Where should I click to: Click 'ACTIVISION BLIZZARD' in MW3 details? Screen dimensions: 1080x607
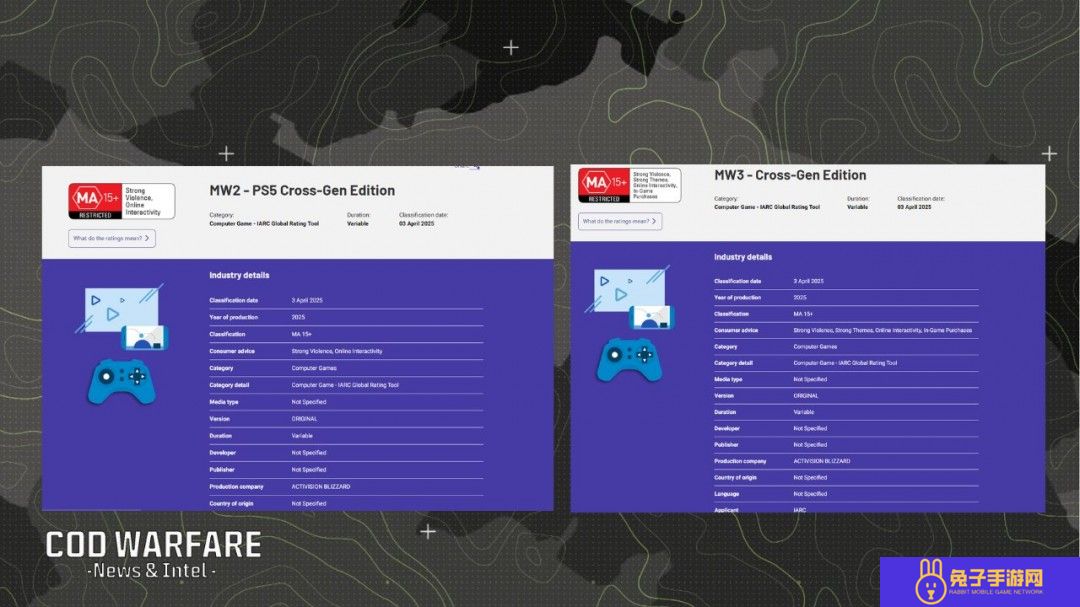pos(822,461)
